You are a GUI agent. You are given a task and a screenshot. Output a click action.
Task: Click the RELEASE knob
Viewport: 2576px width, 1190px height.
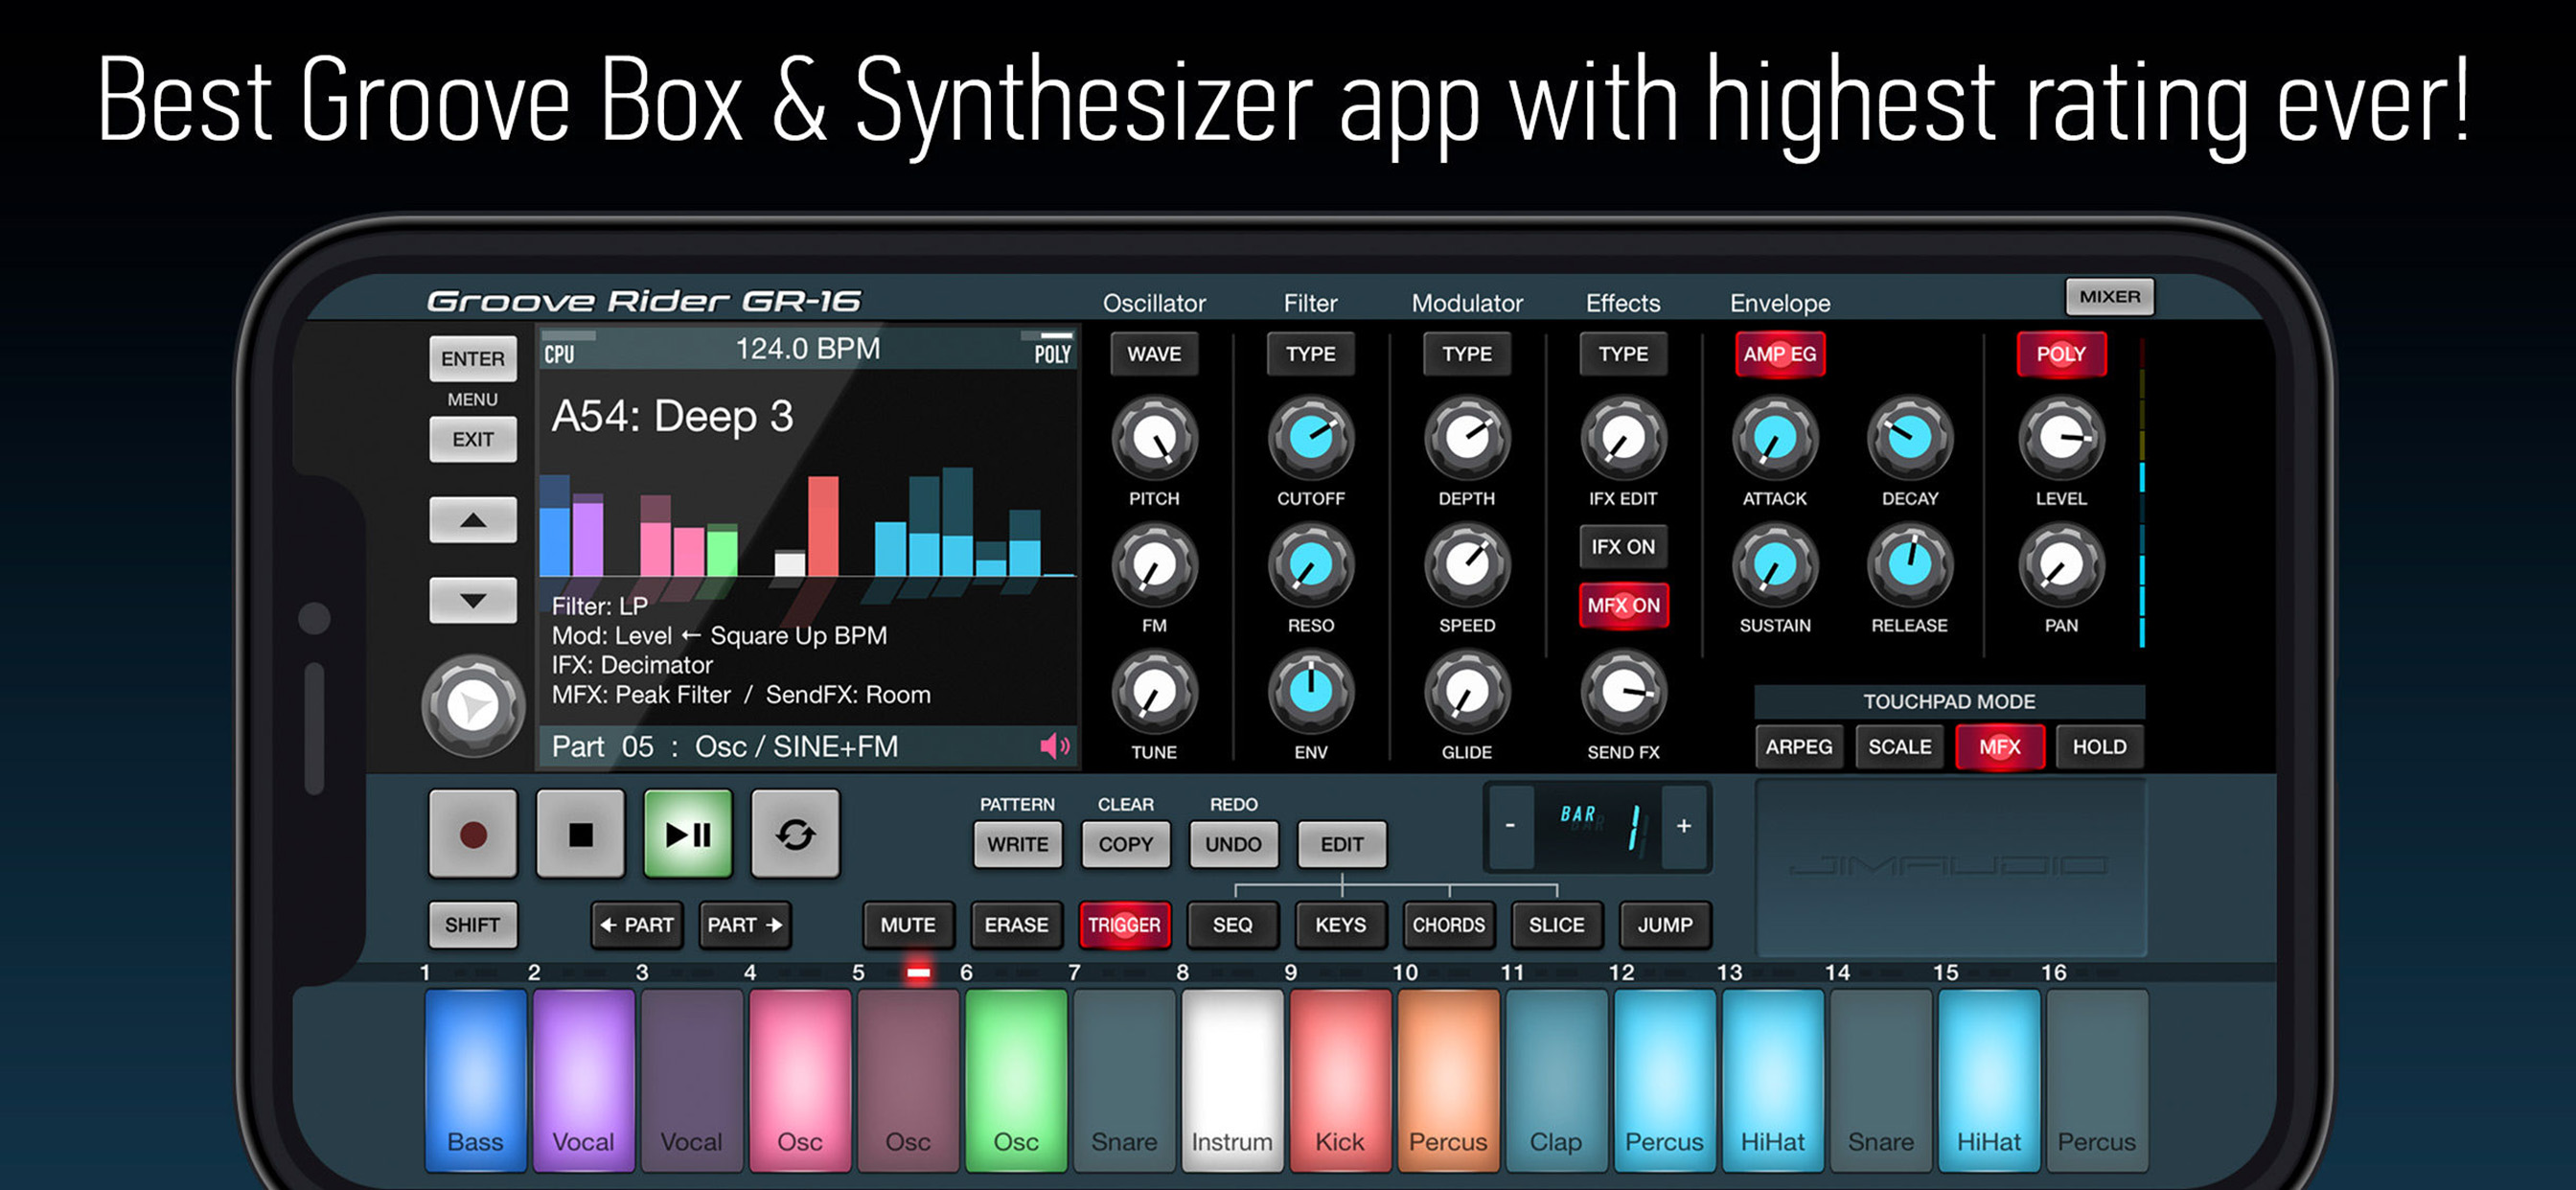pos(1910,565)
